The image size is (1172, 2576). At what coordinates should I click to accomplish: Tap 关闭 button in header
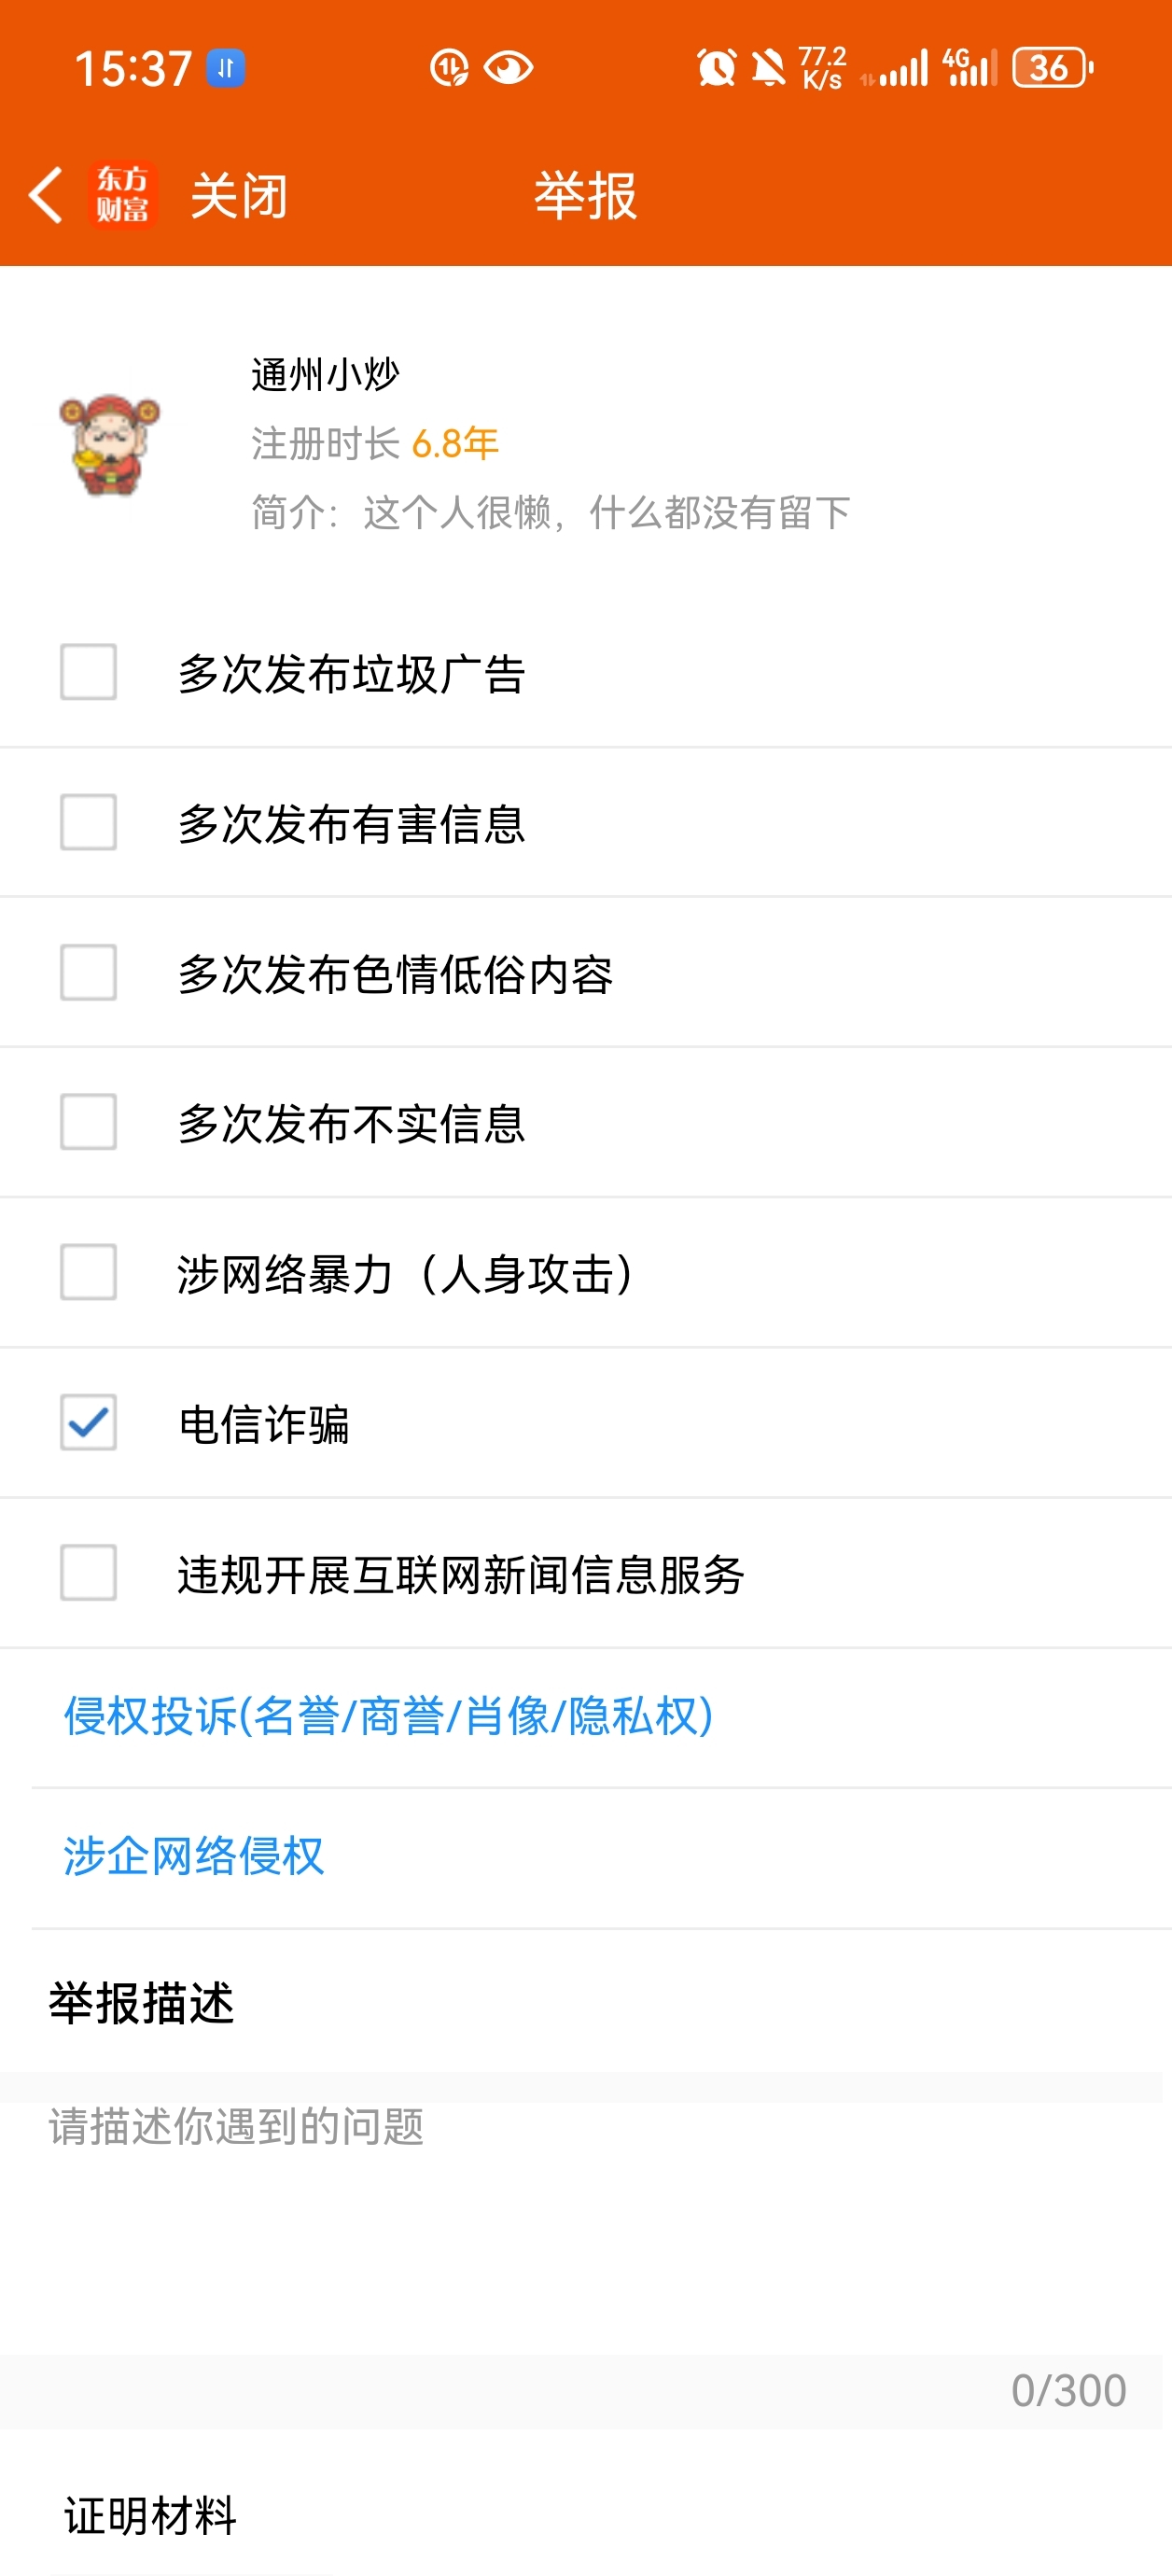coord(239,195)
